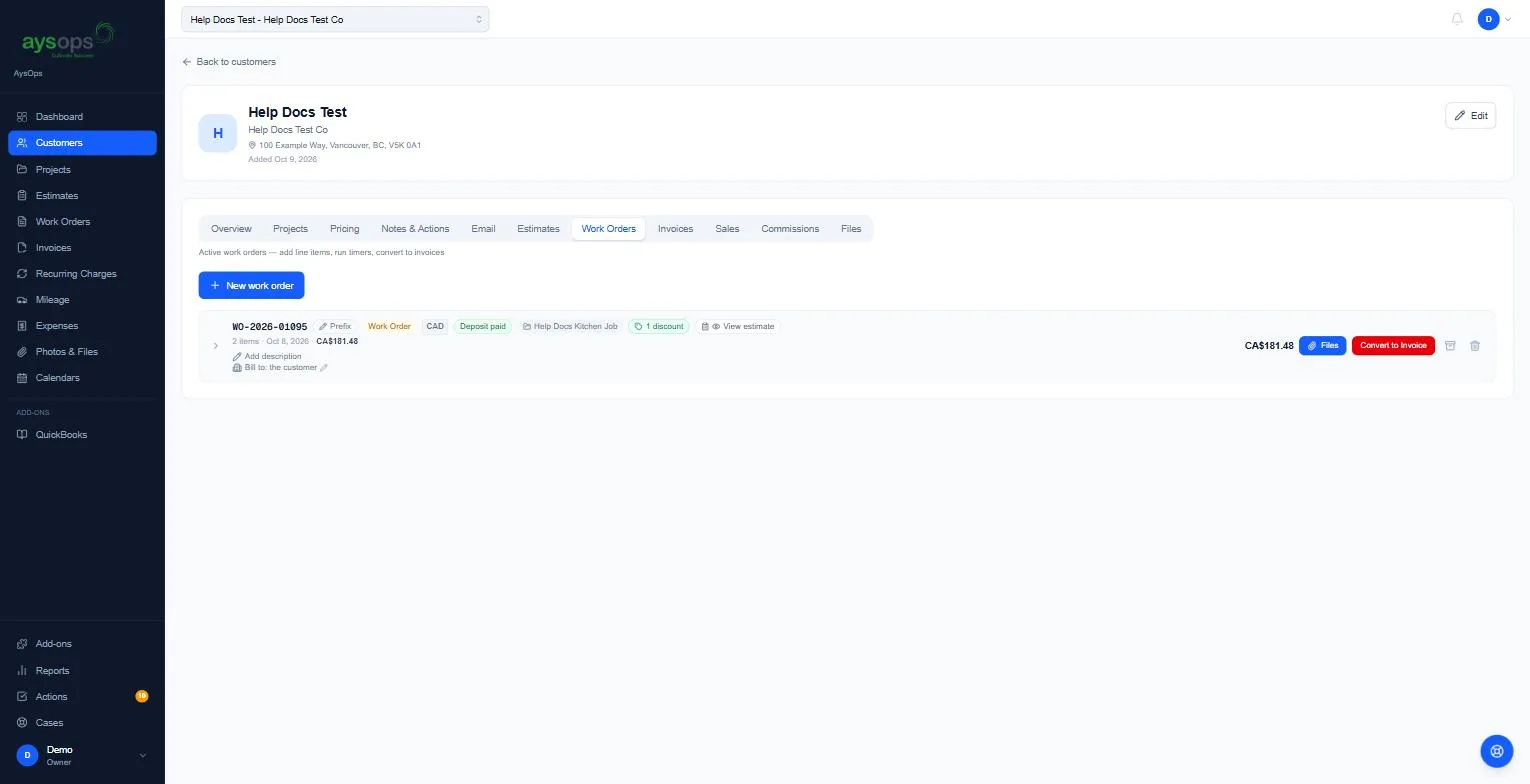The height and width of the screenshot is (784, 1530).
Task: Open the customer selector dropdown
Action: click(x=335, y=19)
